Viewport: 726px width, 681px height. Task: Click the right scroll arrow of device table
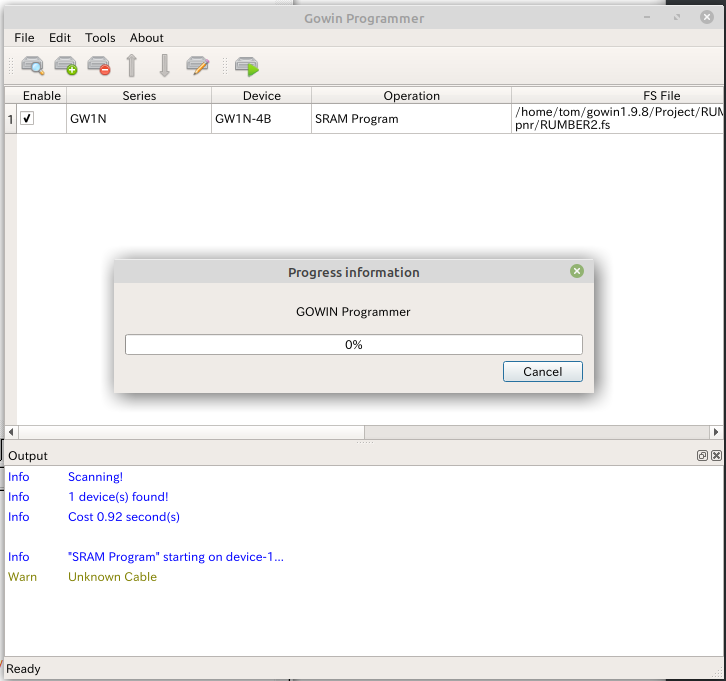point(716,432)
